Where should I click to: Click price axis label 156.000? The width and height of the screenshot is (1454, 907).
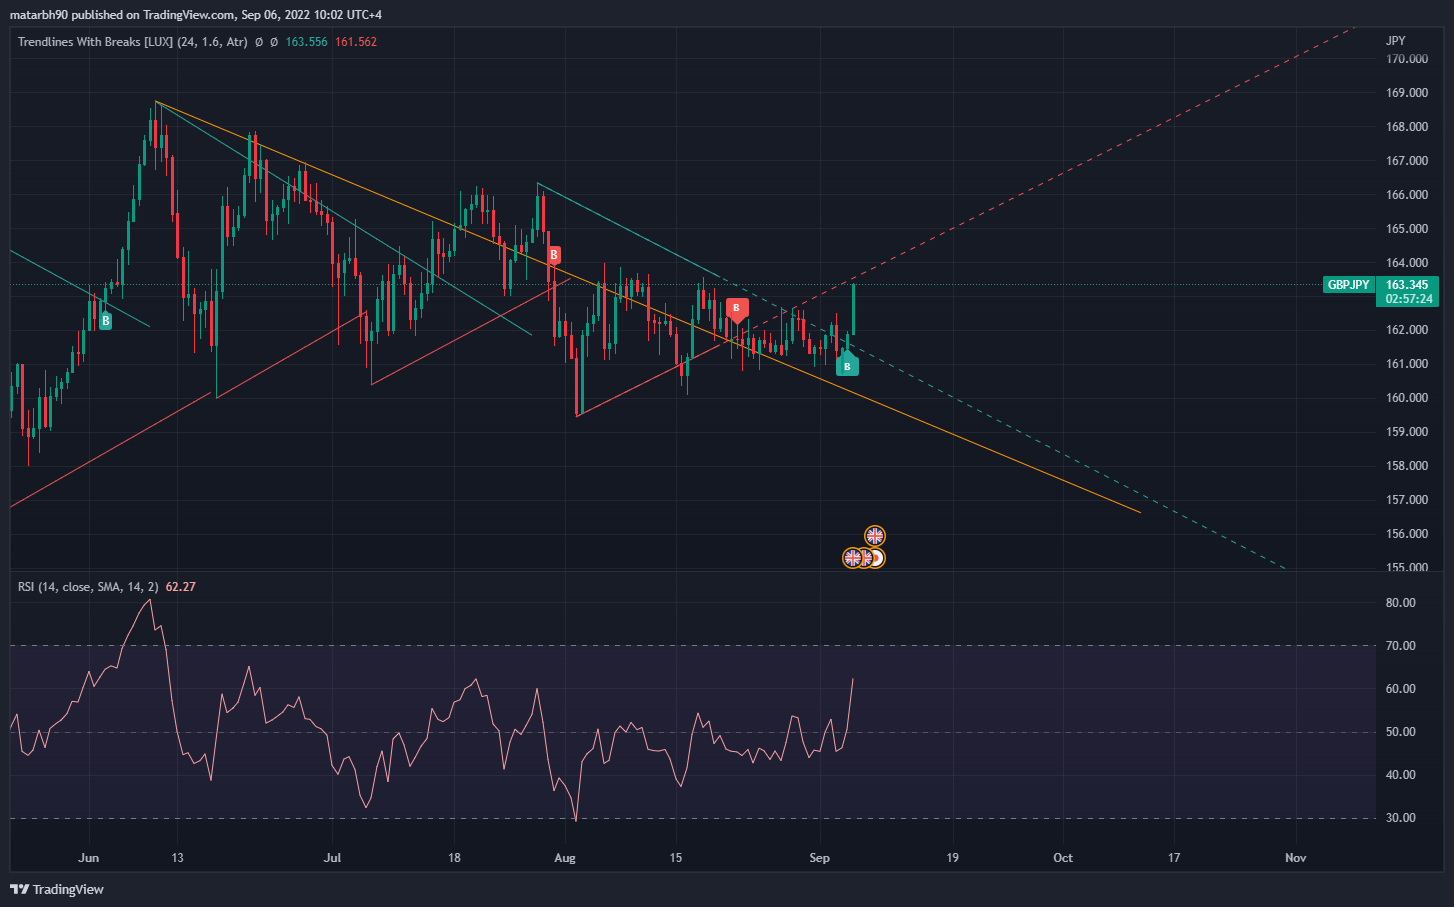pos(1407,534)
